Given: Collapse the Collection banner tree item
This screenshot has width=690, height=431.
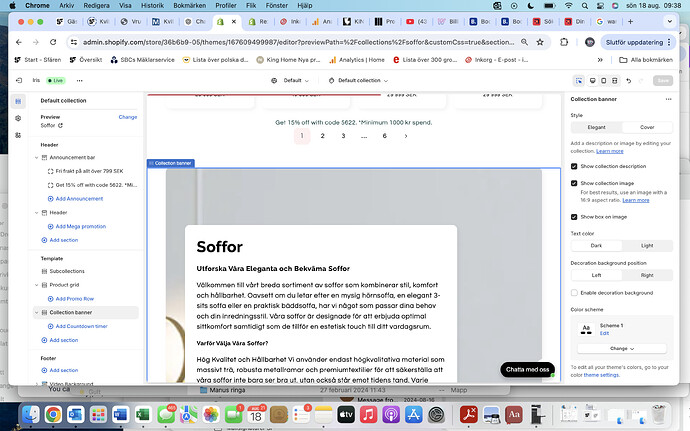Looking at the screenshot, I should [37, 313].
